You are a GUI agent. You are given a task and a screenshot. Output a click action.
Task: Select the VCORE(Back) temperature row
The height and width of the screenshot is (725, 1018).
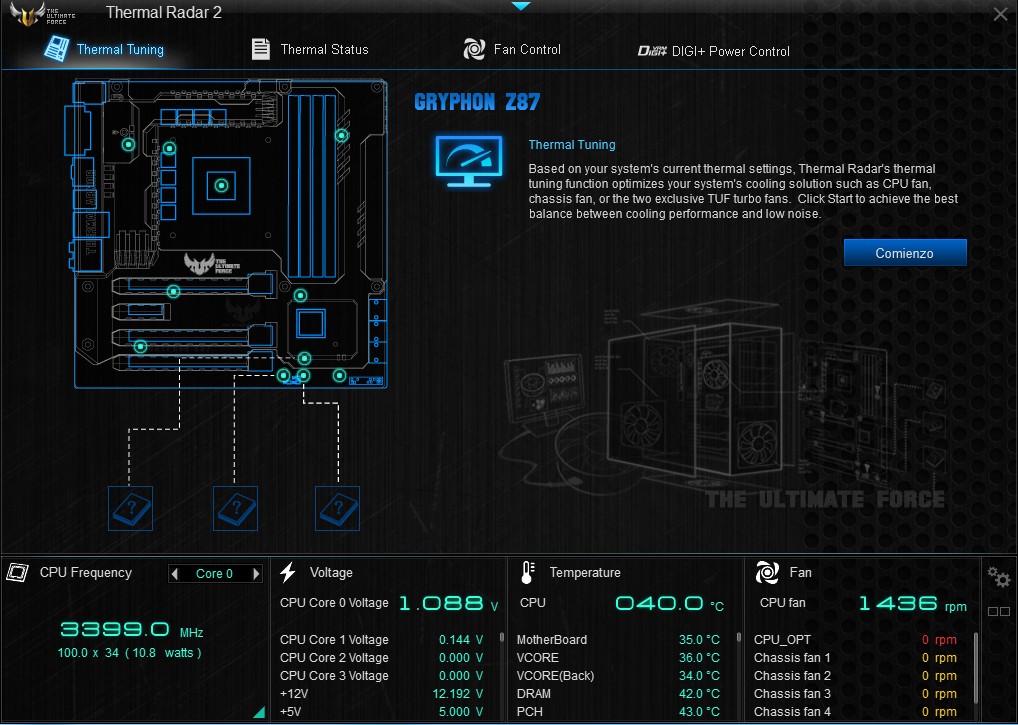[618, 676]
